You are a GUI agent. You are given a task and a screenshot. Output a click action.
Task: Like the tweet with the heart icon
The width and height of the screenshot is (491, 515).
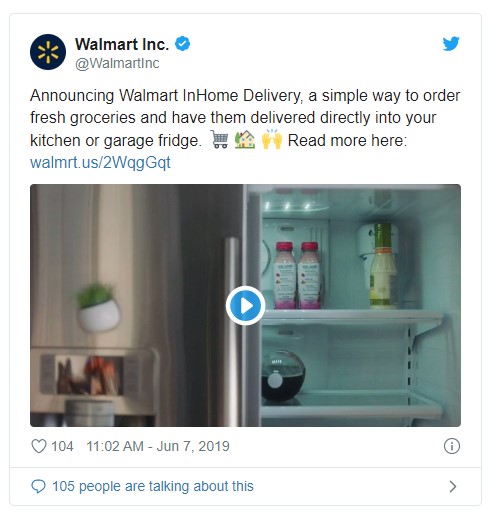pyautogui.click(x=39, y=446)
